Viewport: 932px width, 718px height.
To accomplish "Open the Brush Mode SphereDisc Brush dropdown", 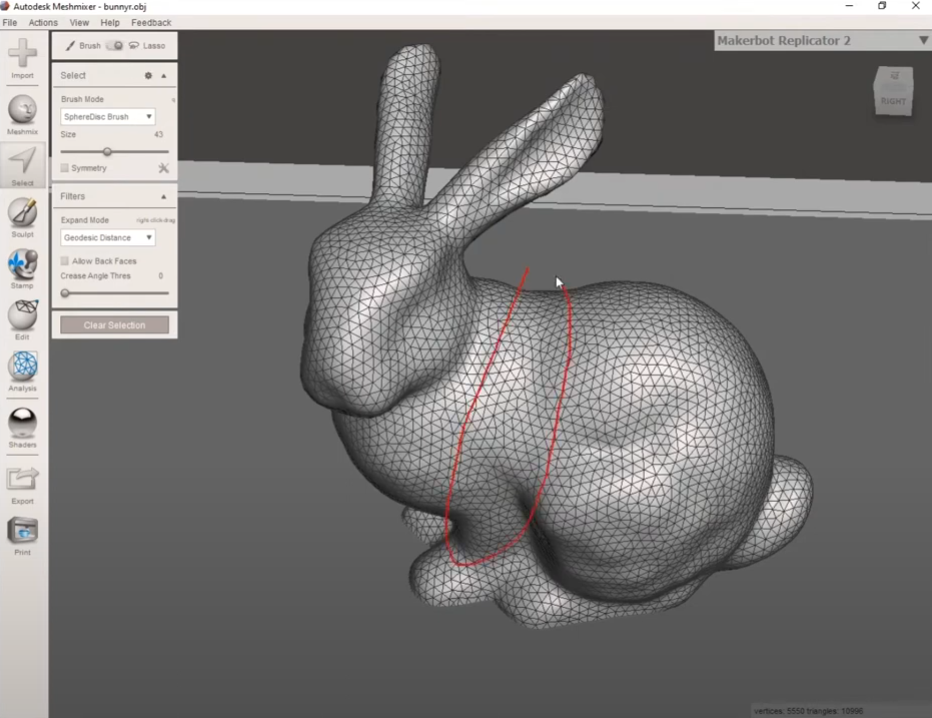I will (108, 116).
